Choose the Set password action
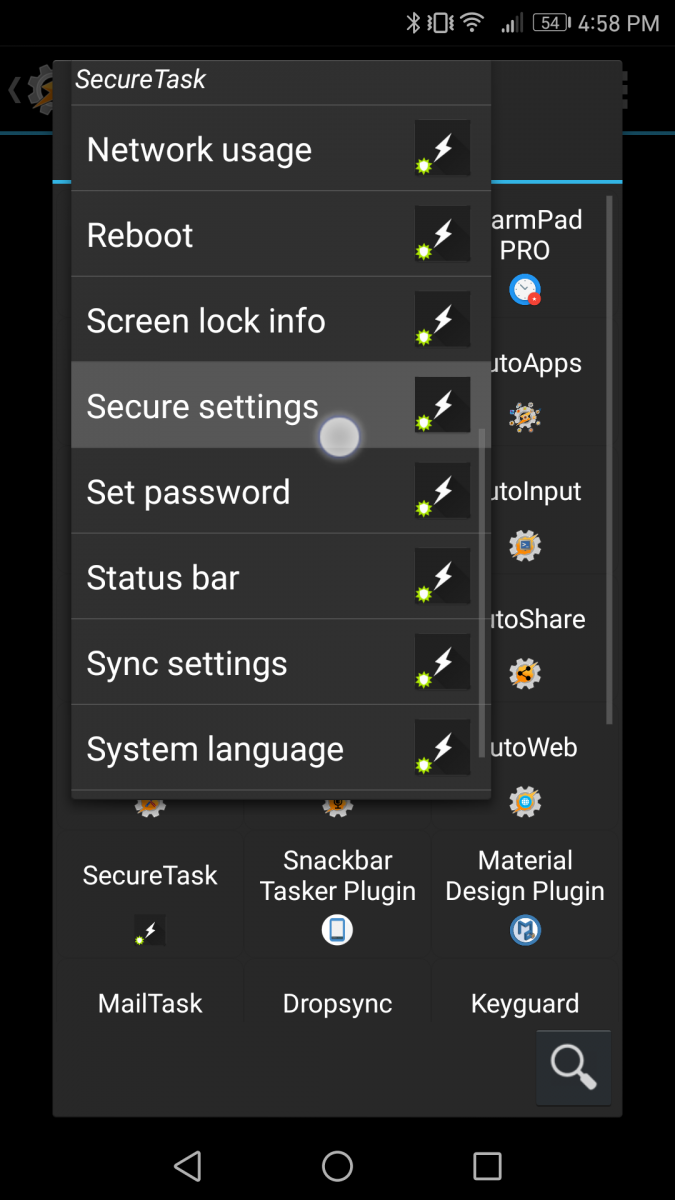 coord(188,491)
